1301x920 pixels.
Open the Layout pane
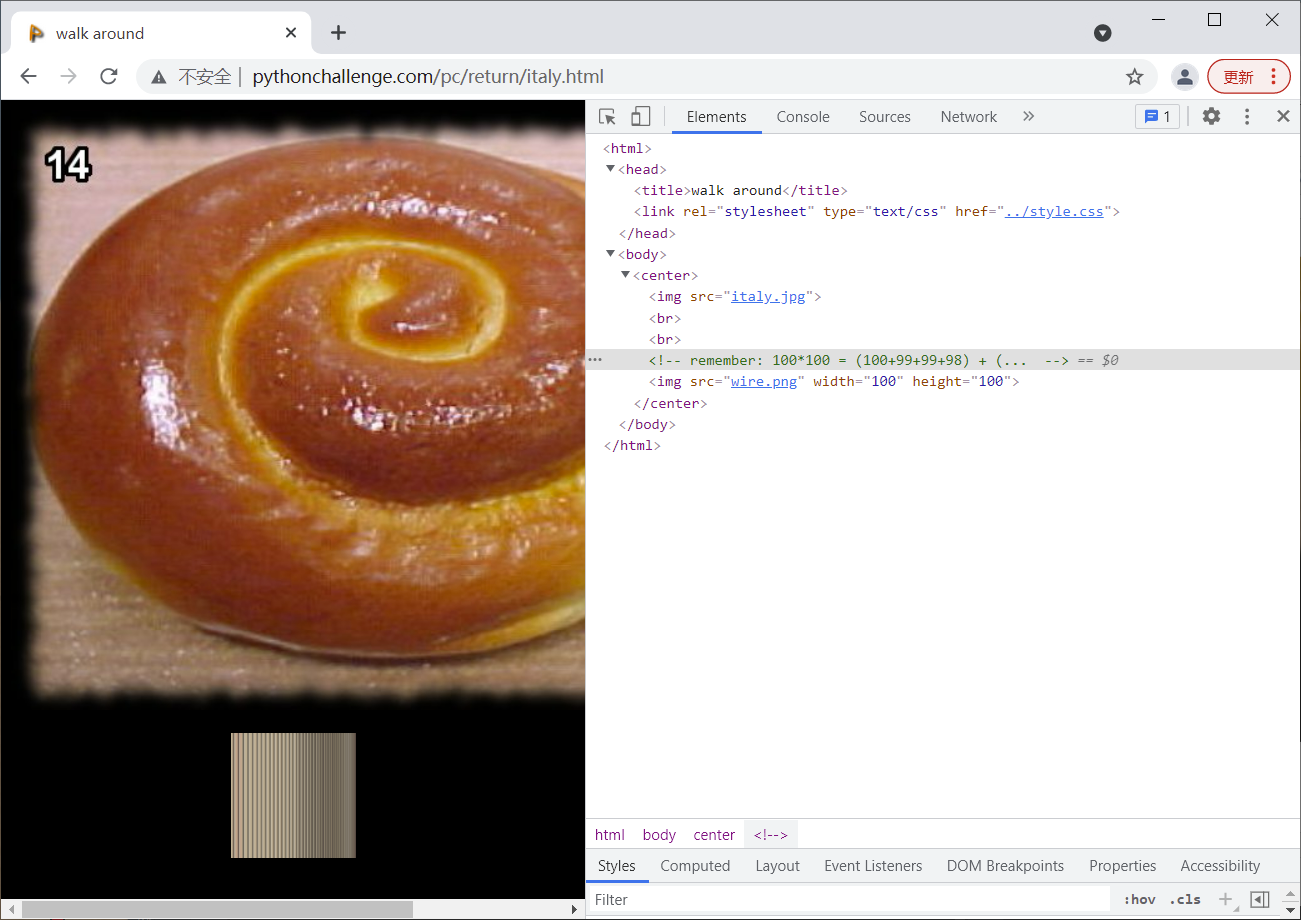[x=778, y=866]
